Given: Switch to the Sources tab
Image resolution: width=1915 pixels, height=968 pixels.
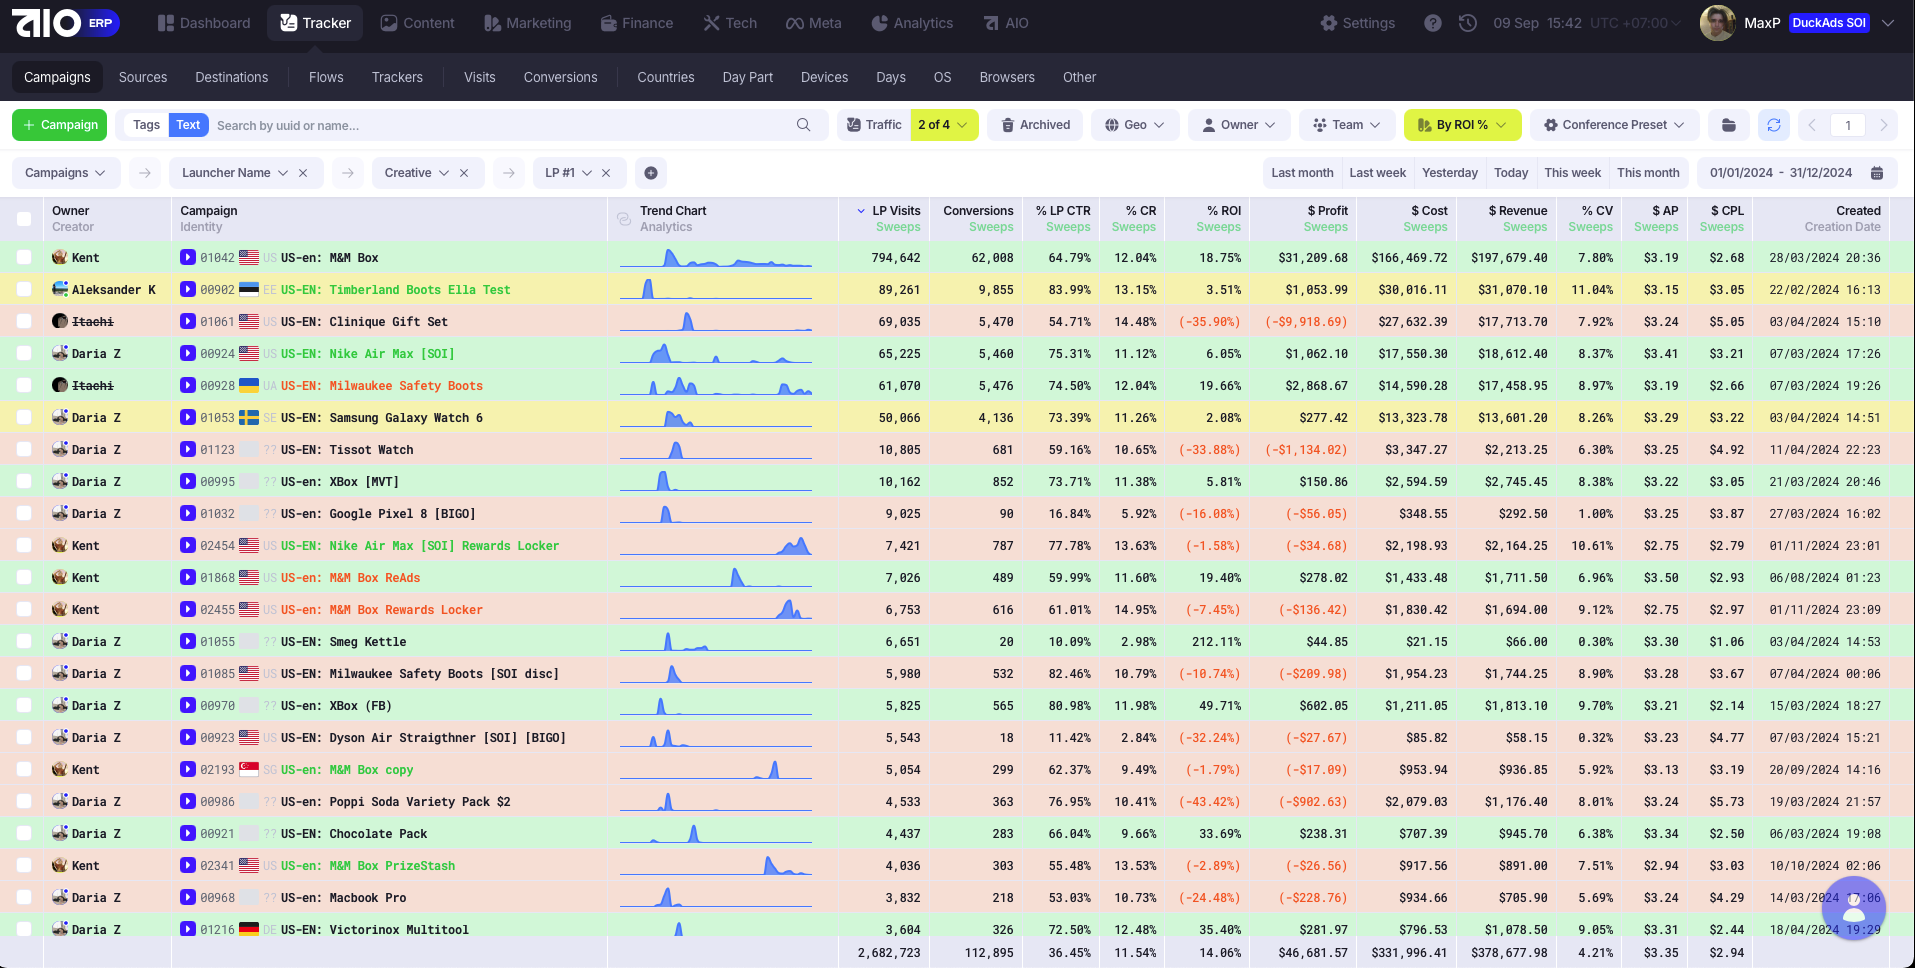Looking at the screenshot, I should [x=143, y=77].
